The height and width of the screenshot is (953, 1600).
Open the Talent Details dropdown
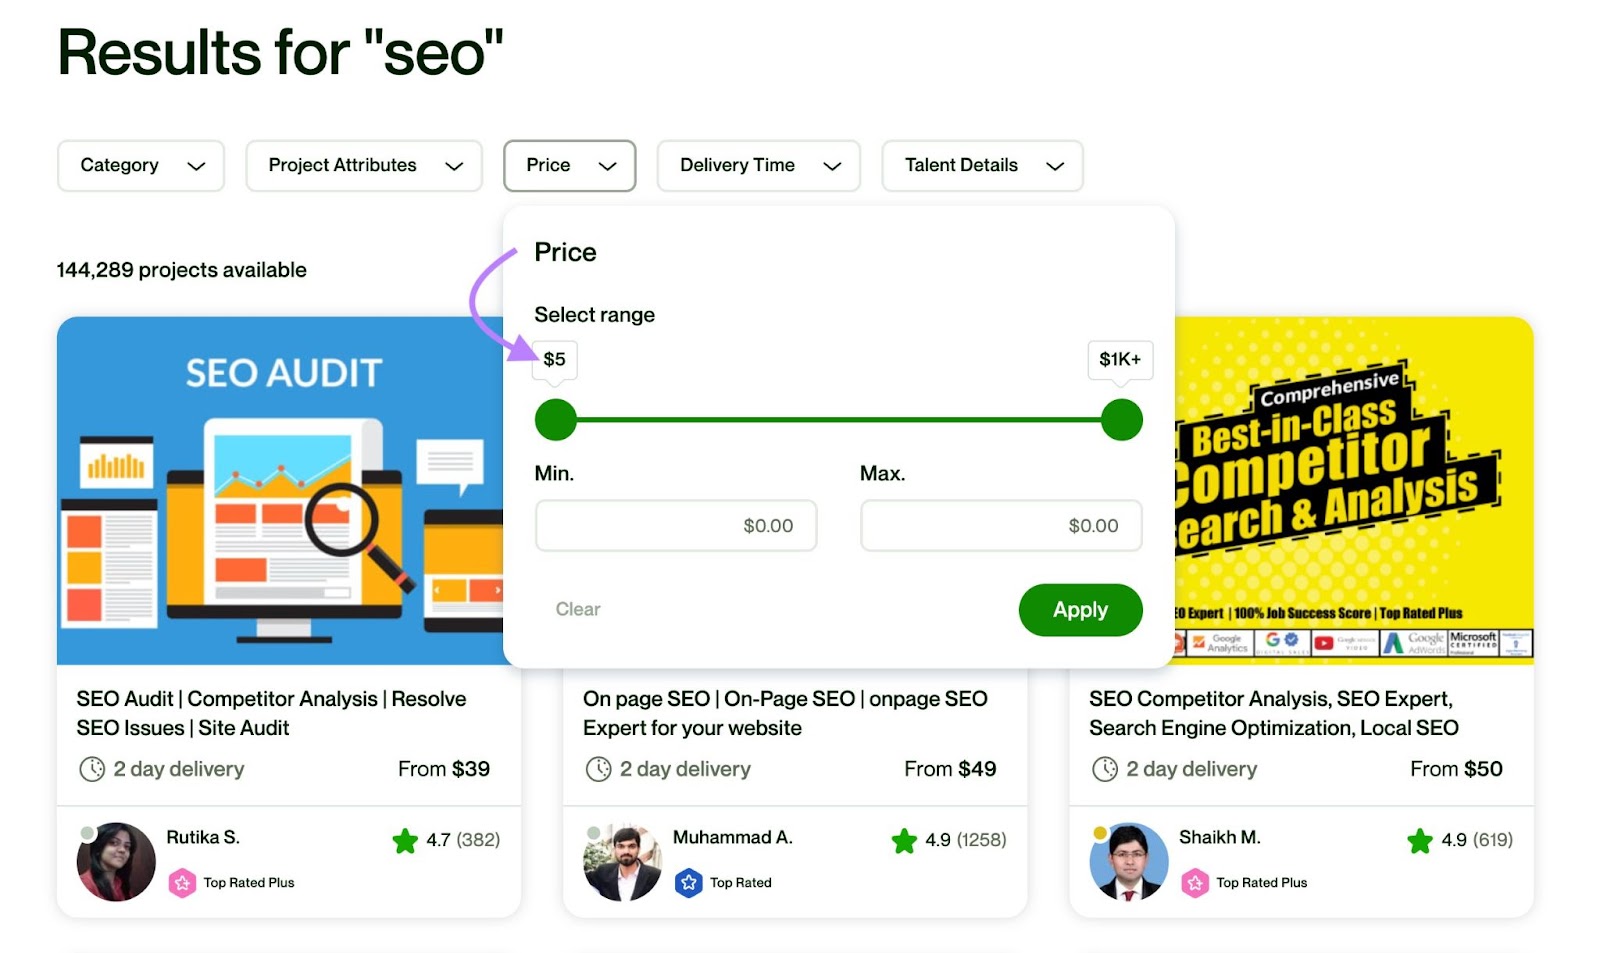click(x=981, y=165)
